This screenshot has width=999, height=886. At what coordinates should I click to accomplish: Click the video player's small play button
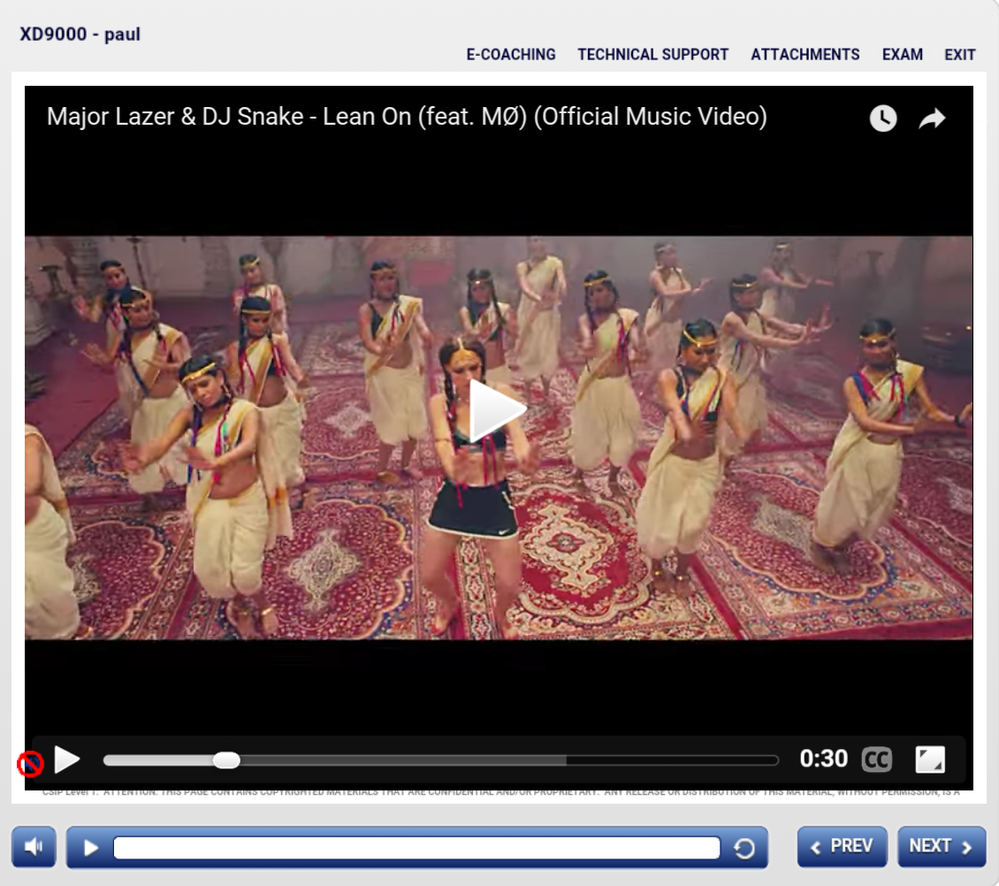[x=67, y=759]
